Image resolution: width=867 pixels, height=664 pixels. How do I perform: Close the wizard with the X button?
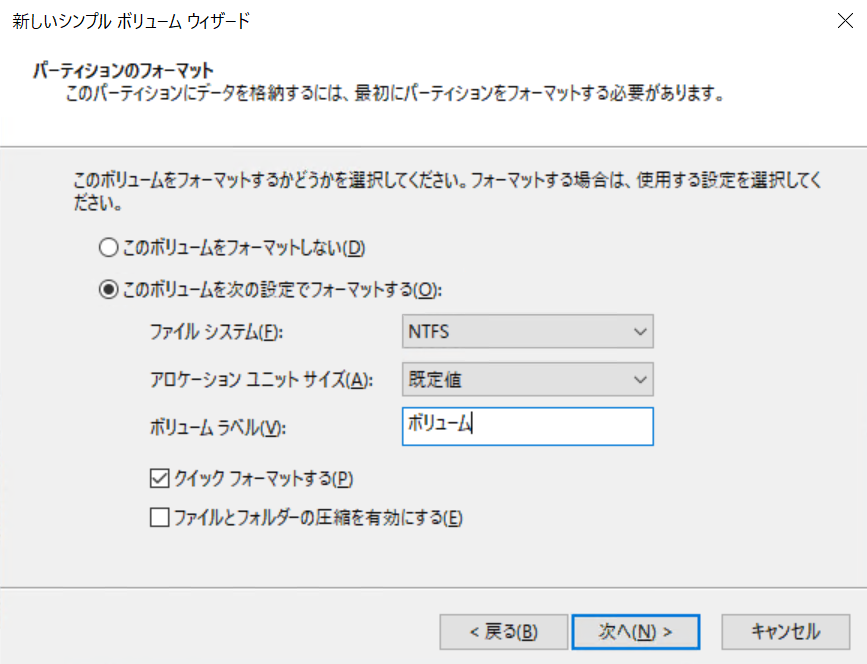click(845, 21)
